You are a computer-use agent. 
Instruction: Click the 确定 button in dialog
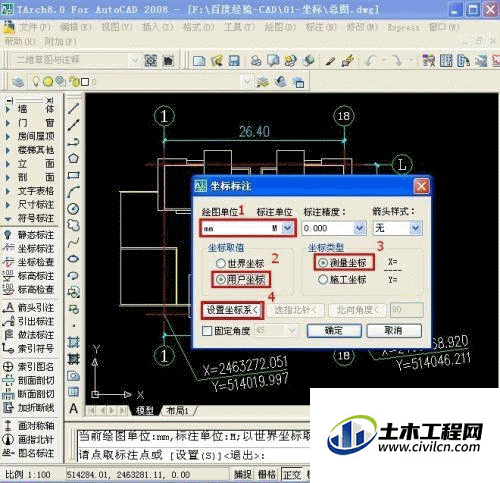(x=334, y=331)
